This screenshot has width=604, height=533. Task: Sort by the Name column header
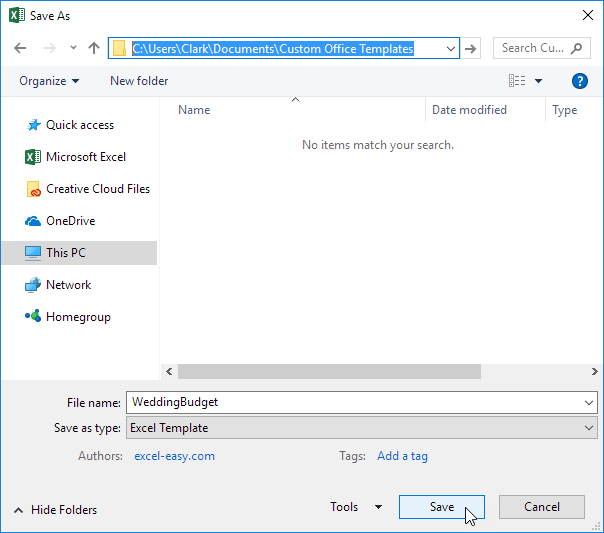[x=194, y=110]
